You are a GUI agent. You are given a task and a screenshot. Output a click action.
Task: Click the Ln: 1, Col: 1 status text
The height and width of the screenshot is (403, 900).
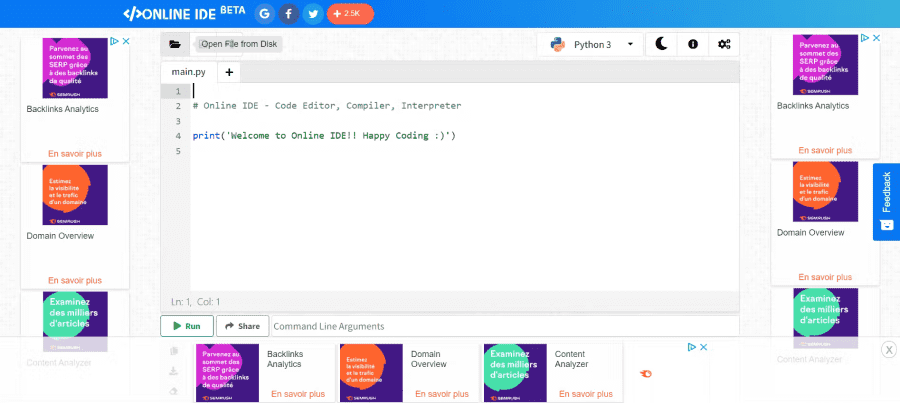[196, 301]
